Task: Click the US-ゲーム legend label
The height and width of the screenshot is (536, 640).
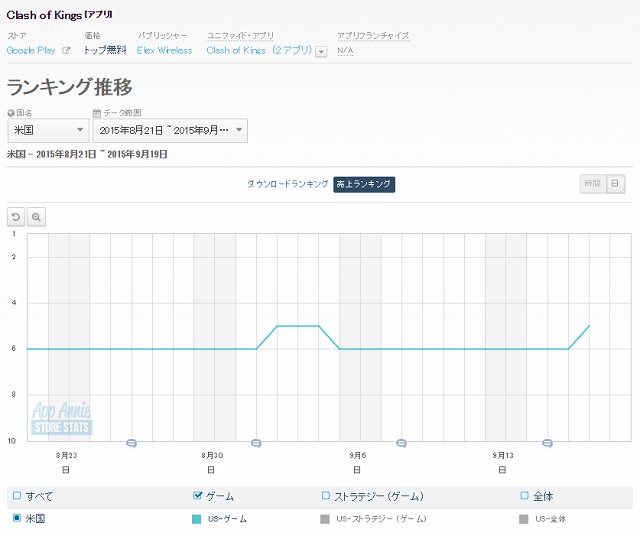Action: [227, 519]
